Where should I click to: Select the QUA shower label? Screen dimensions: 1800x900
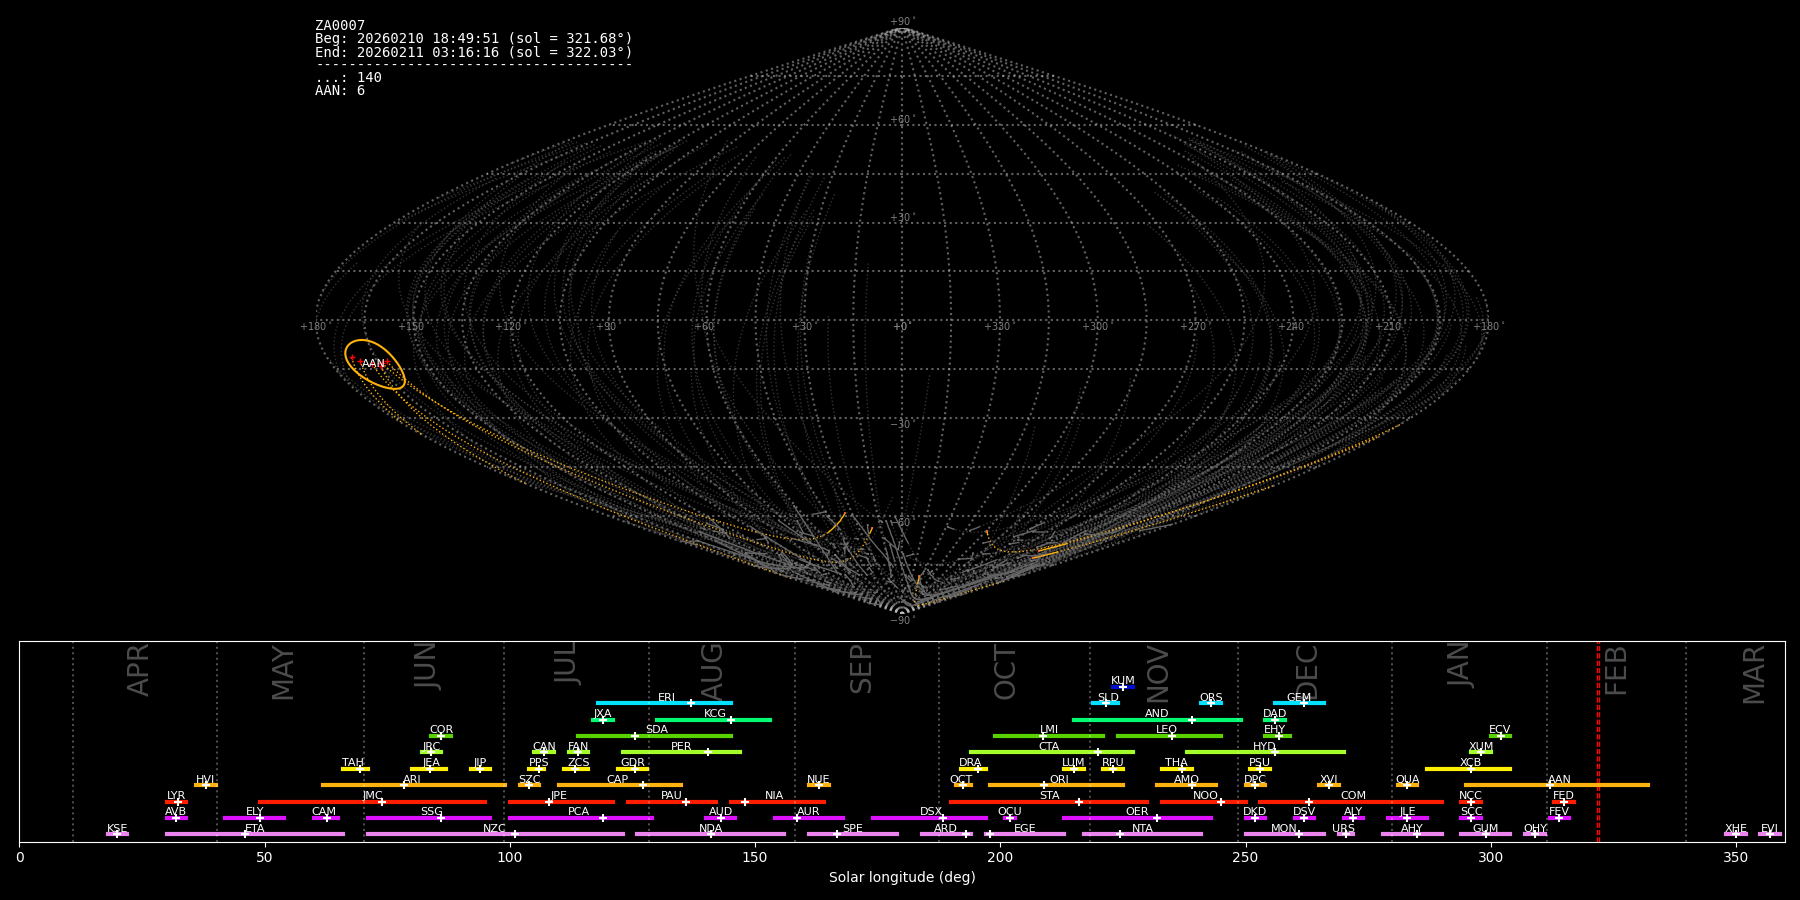[x=1408, y=780]
